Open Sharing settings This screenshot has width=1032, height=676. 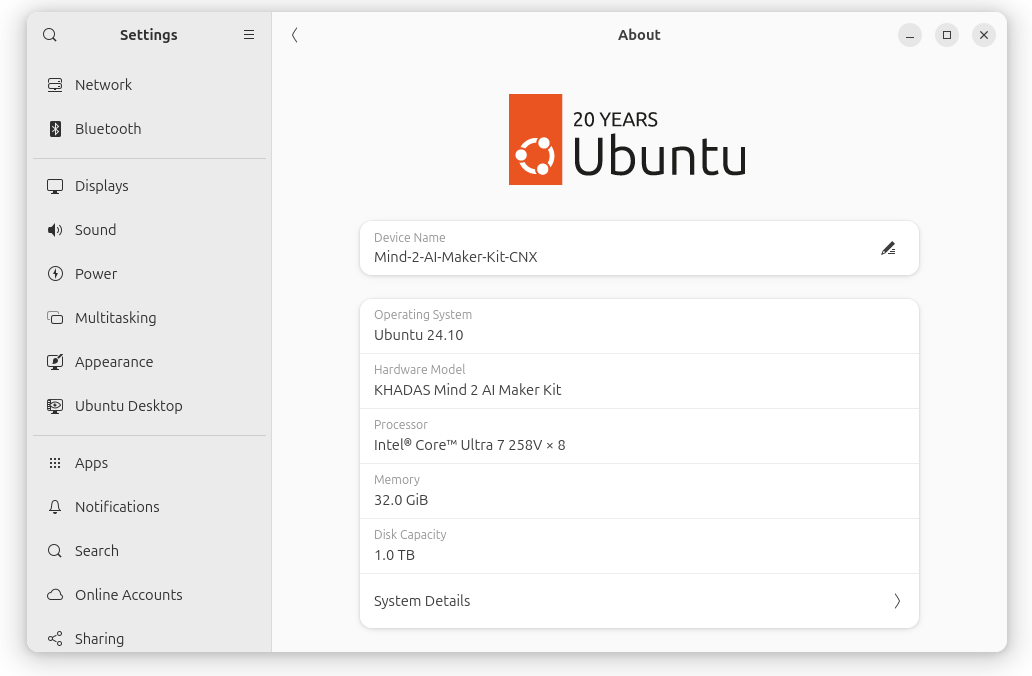[x=149, y=638]
